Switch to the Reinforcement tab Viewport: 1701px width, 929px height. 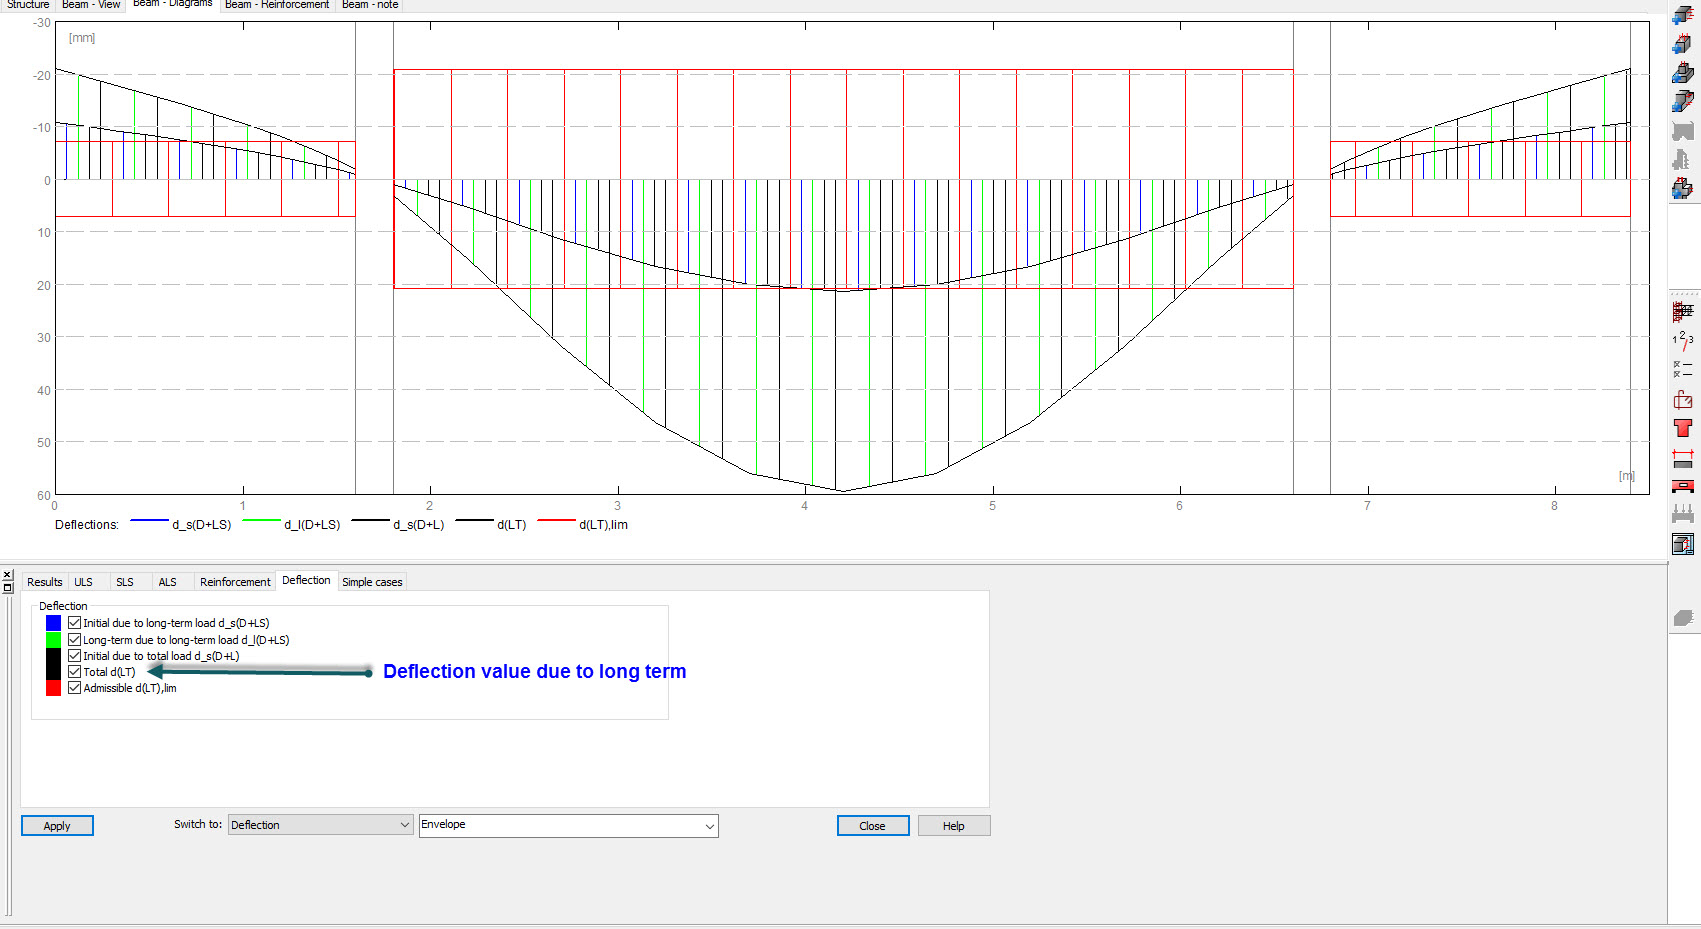point(235,582)
